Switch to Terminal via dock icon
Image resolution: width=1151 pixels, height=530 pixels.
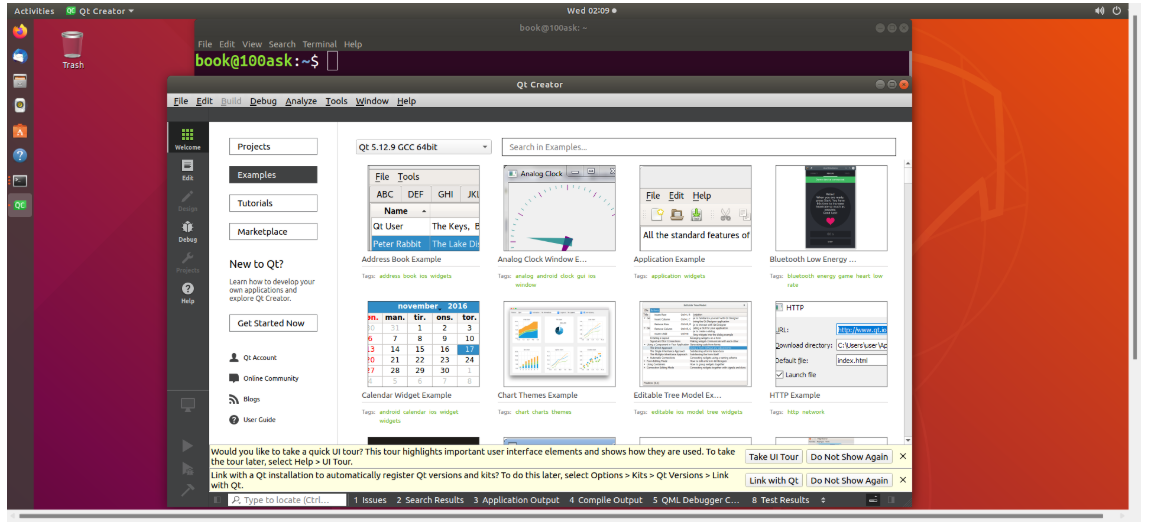coord(20,180)
